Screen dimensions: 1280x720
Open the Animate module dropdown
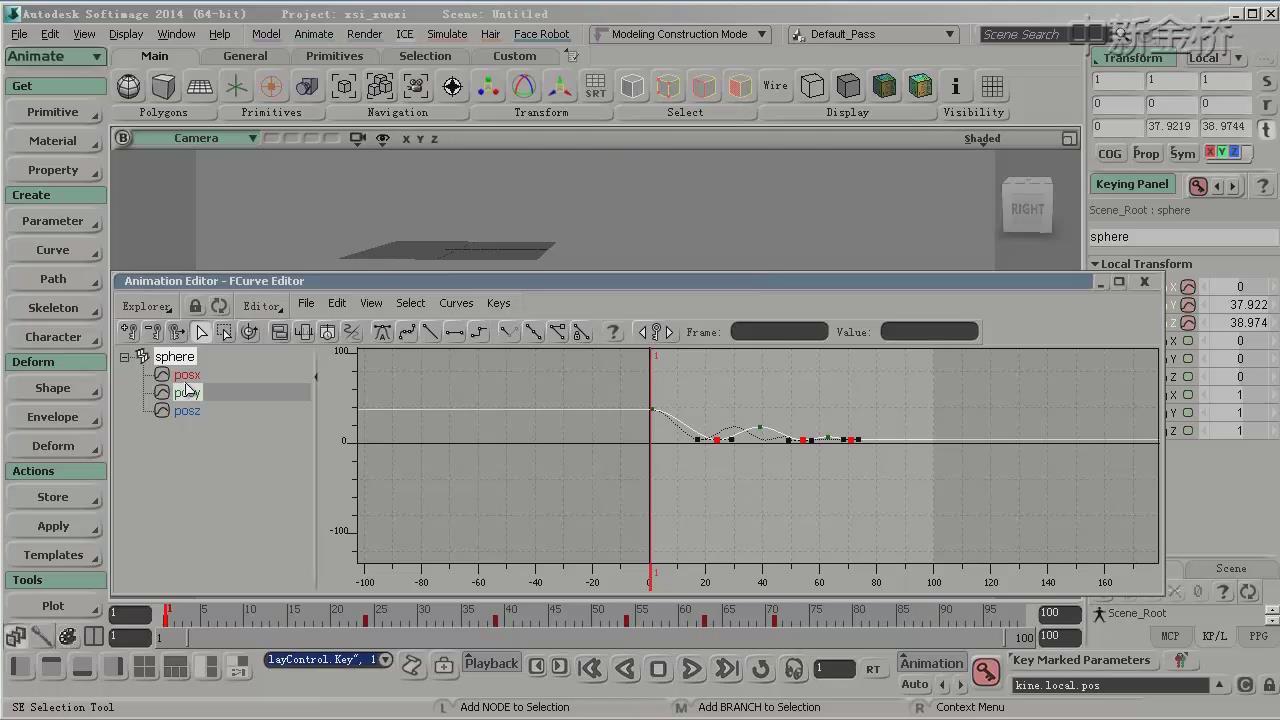coord(55,56)
